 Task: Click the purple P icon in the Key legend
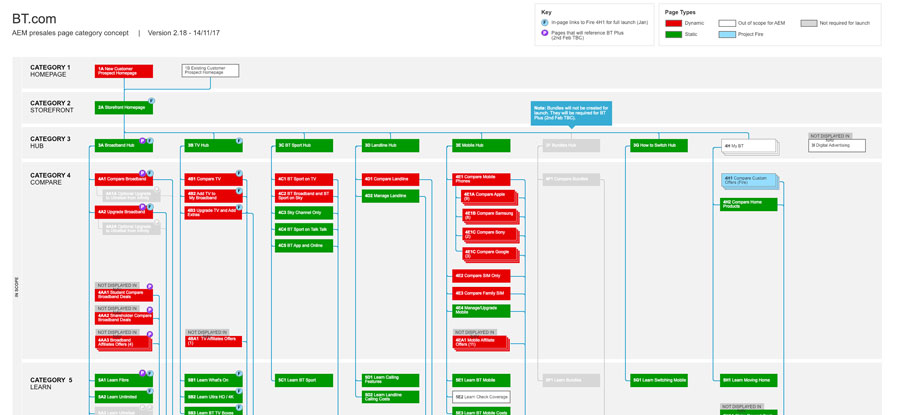[x=545, y=33]
